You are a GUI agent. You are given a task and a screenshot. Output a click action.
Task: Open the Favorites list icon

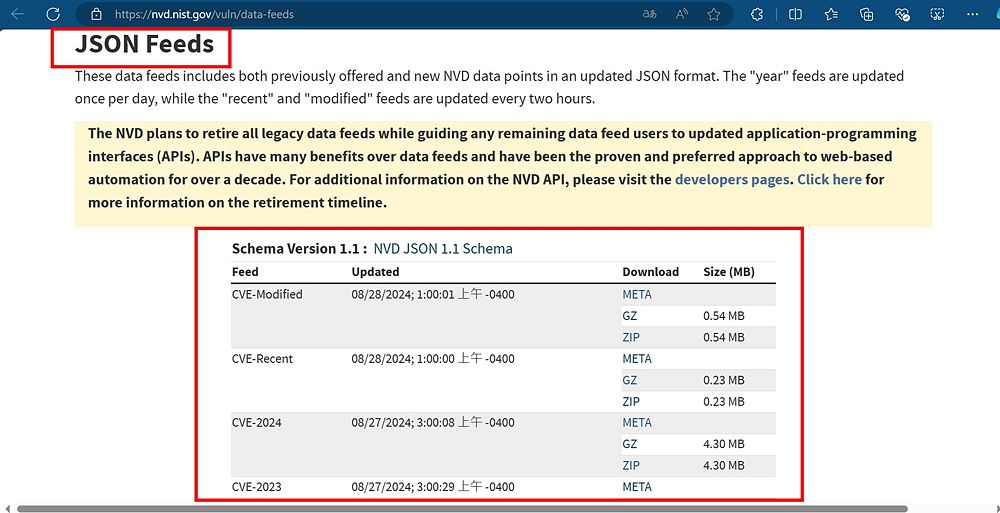[831, 14]
